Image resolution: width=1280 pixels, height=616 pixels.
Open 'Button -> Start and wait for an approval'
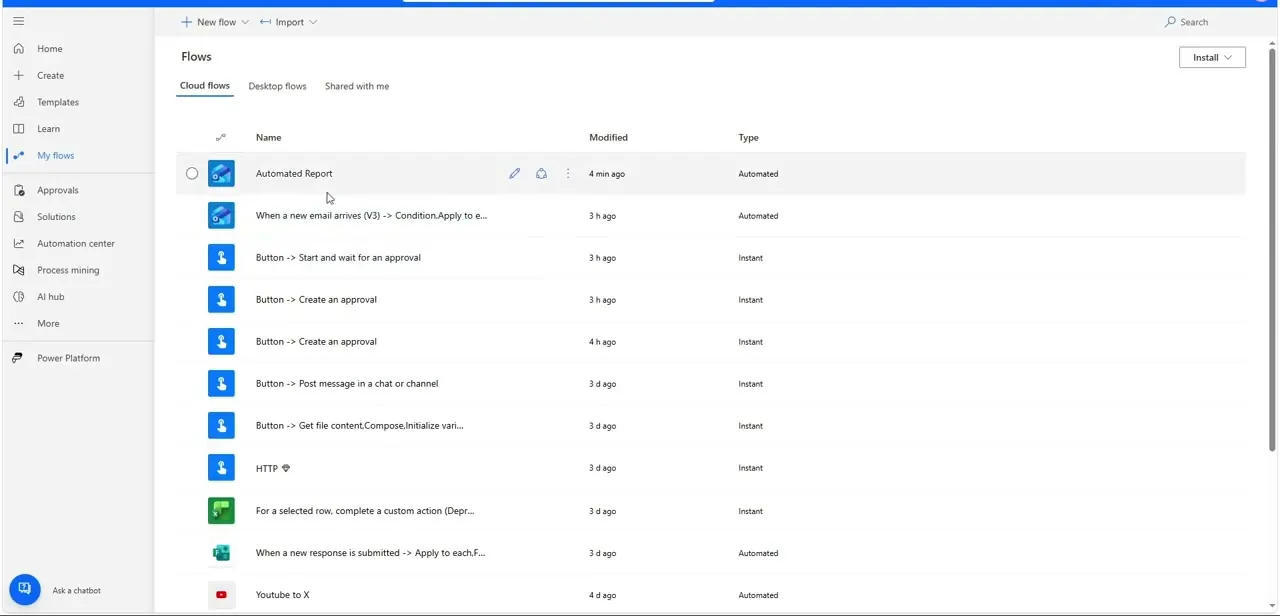tap(338, 257)
